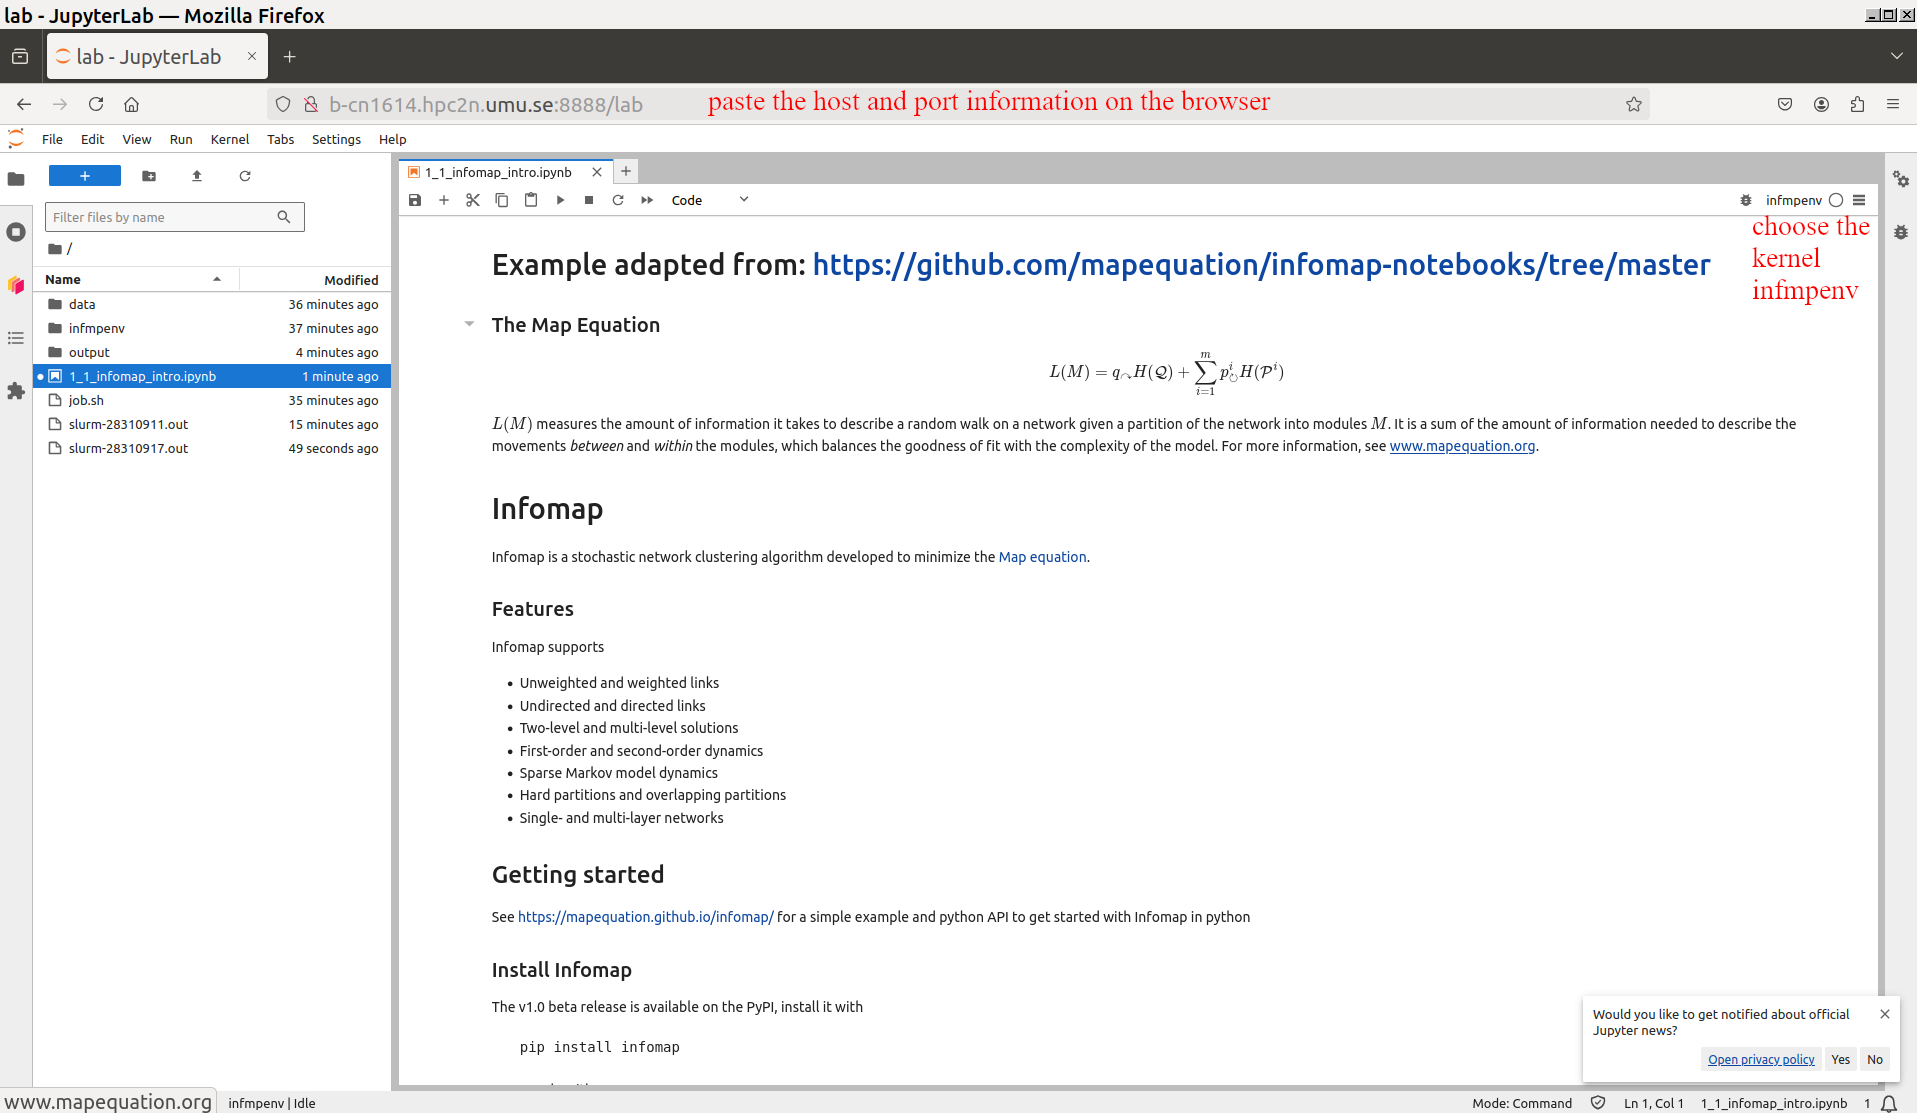Viewport: 1917px width, 1113px height.
Task: Close the 1_1_infomap_intro.ipynb tab
Action: point(597,172)
